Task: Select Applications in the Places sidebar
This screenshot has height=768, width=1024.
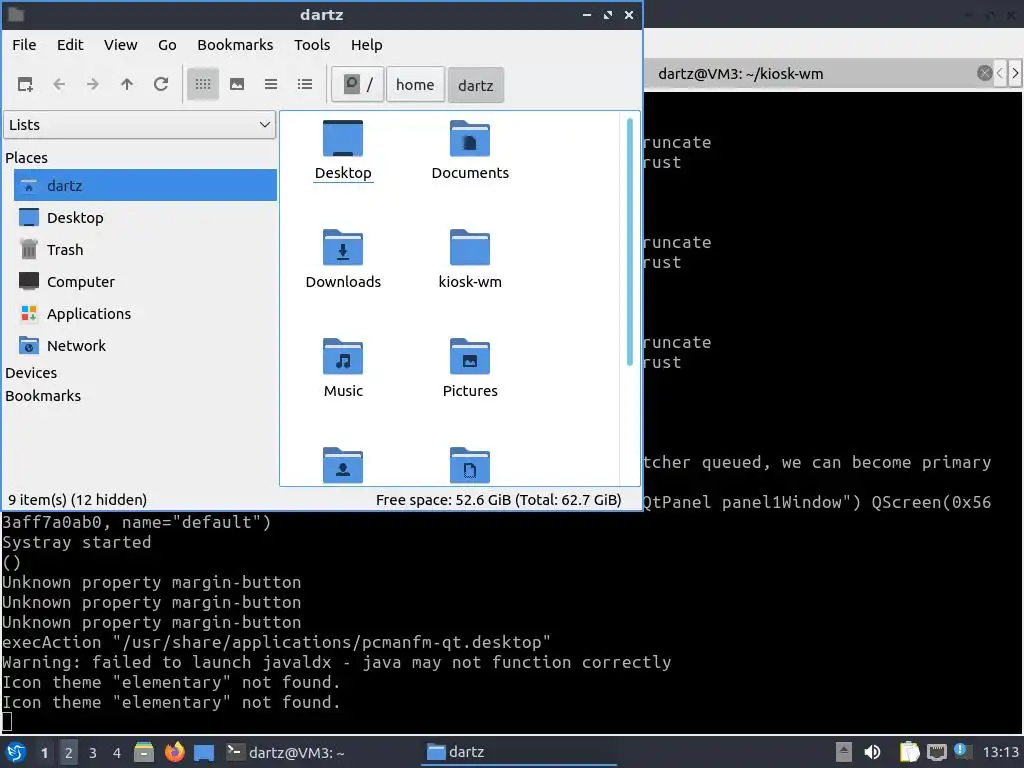Action: 146,313
